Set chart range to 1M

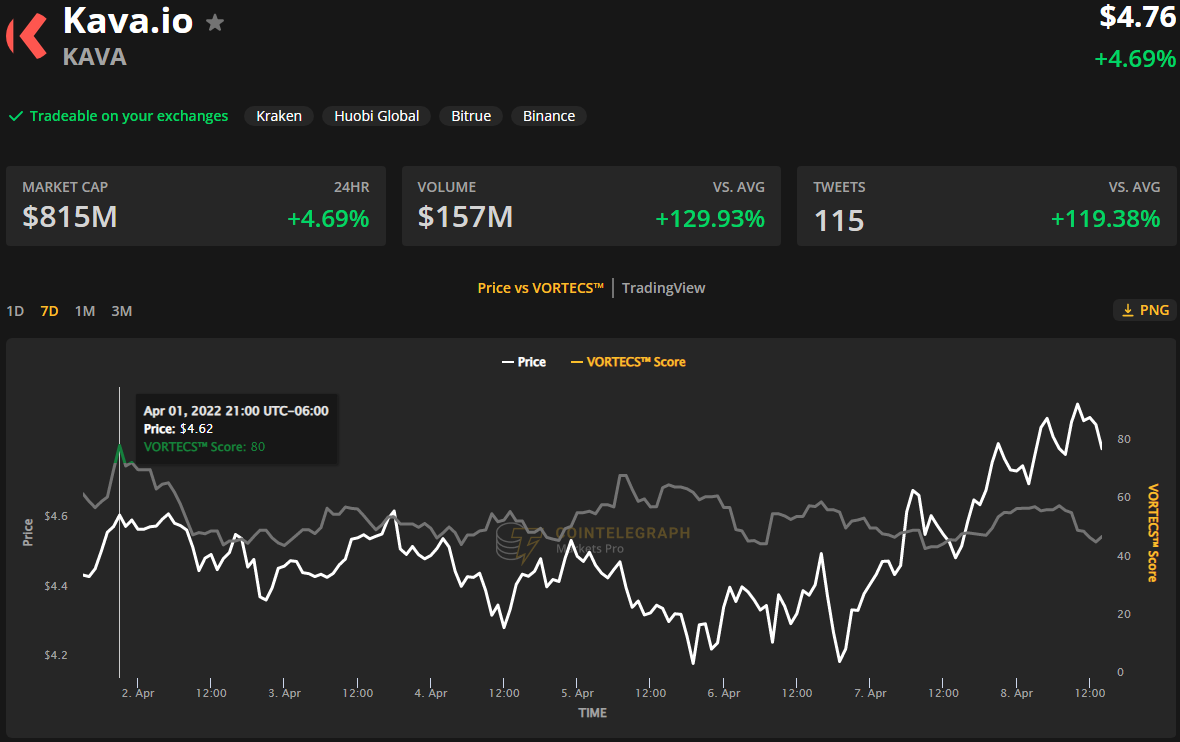point(85,311)
